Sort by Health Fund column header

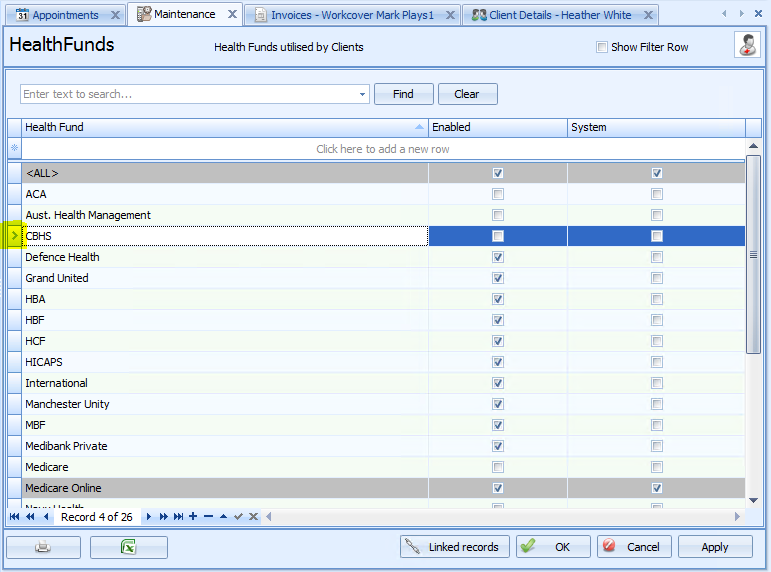tap(225, 127)
